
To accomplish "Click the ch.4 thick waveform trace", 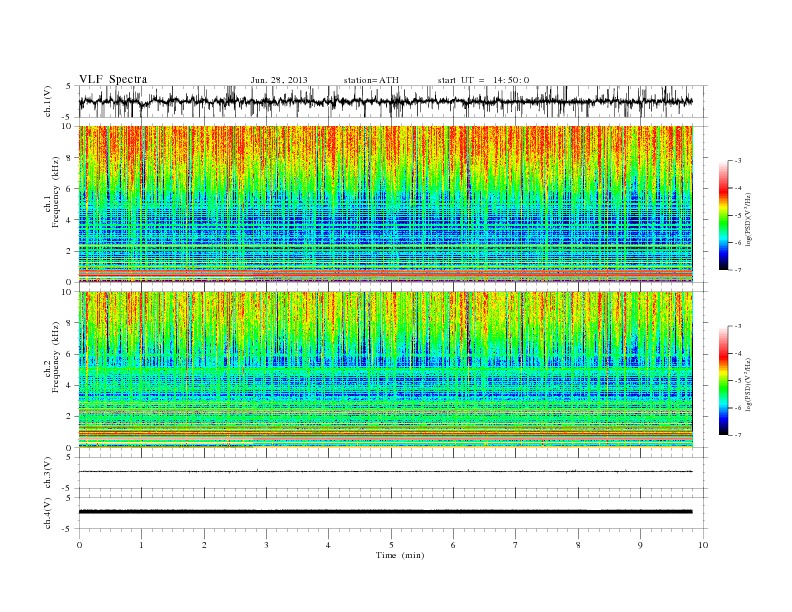I will [385, 512].
